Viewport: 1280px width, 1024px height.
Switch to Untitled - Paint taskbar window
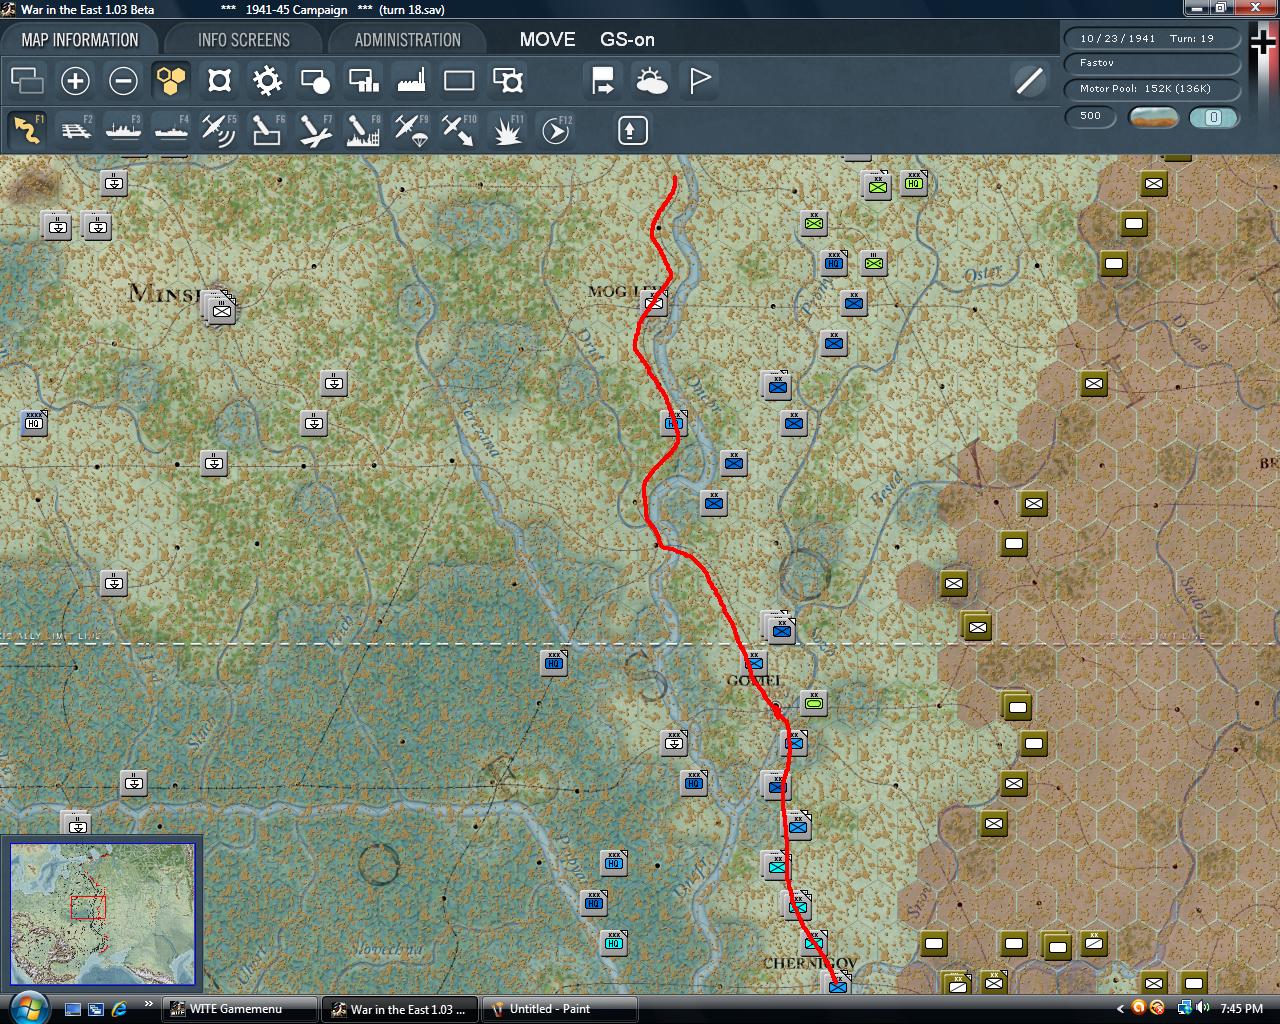pos(560,1009)
